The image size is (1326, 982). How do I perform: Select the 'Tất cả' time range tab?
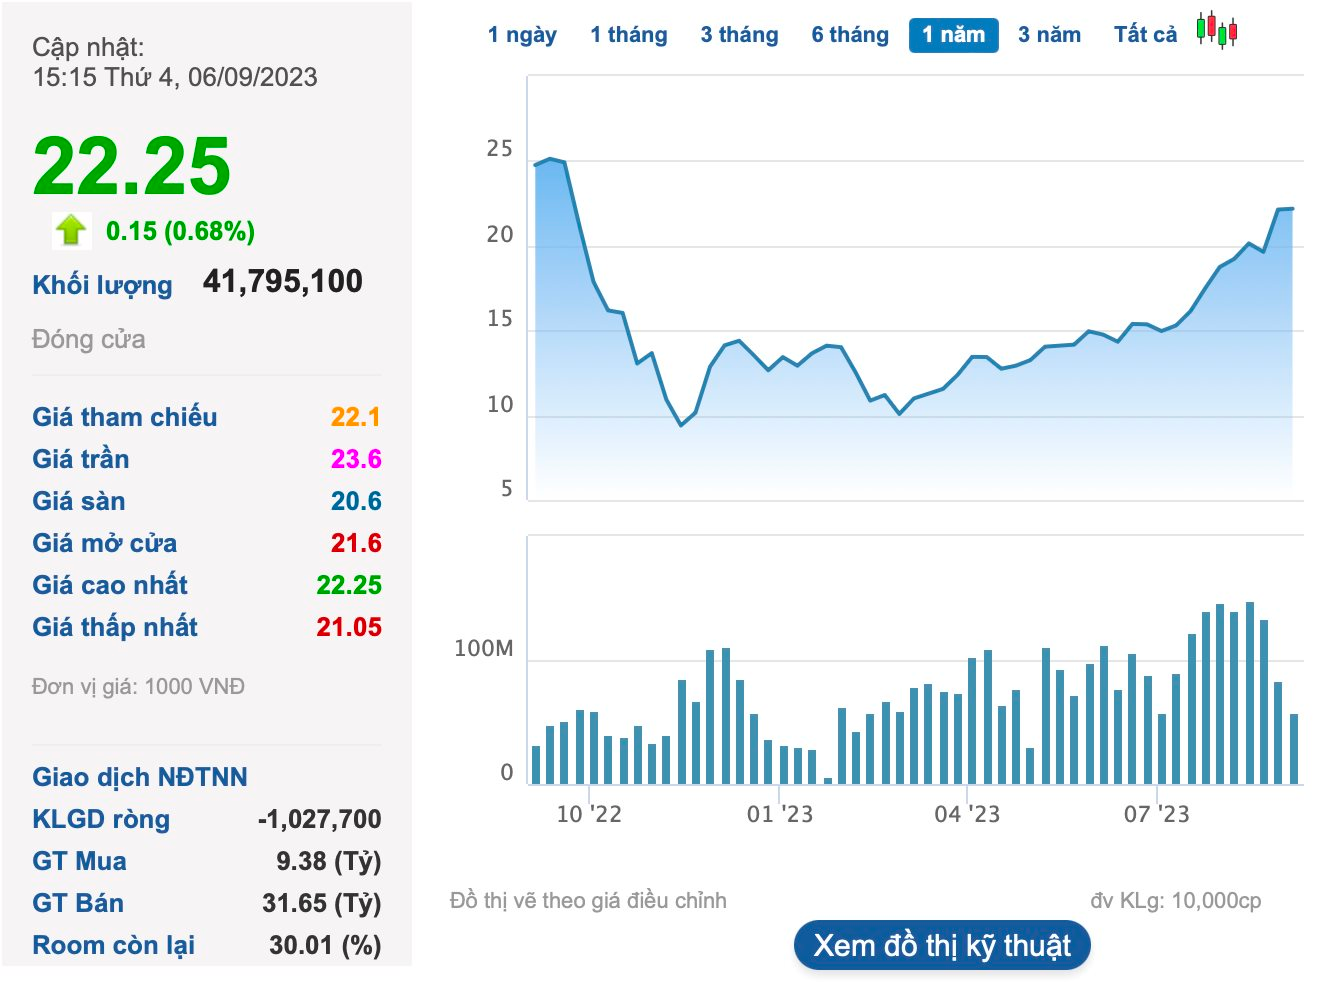tap(1145, 35)
